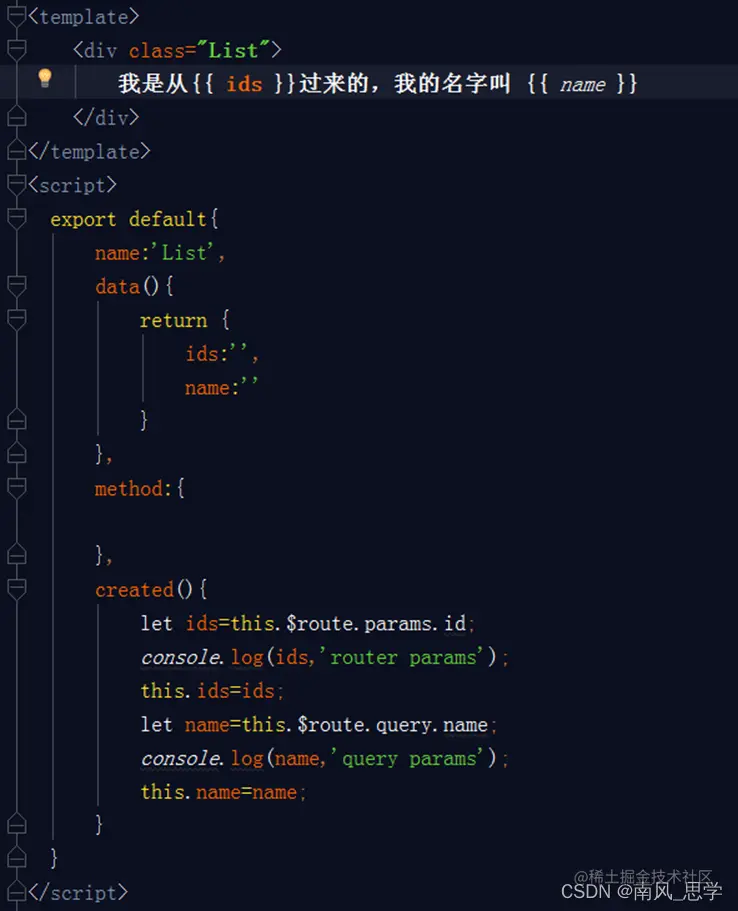Click the Chinese text 我是从 in template
The height and width of the screenshot is (911, 738).
pyautogui.click(x=153, y=84)
